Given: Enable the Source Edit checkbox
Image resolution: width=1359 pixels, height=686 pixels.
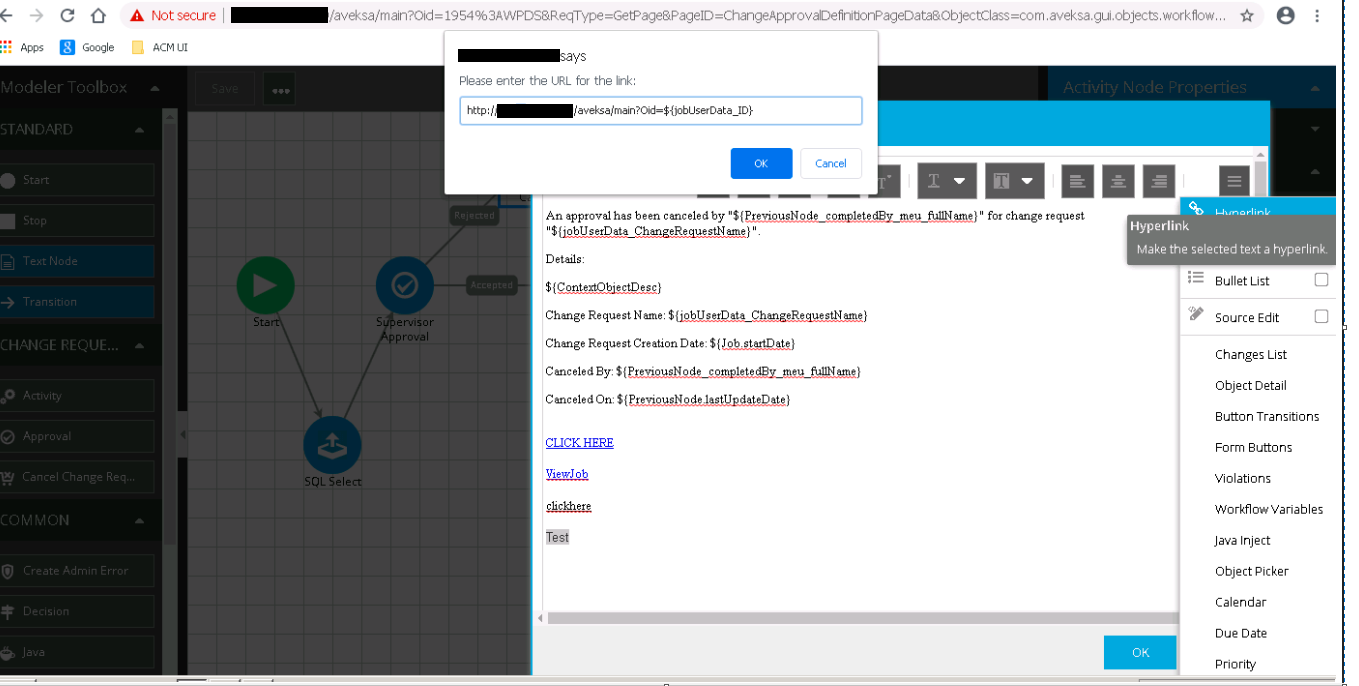Looking at the screenshot, I should (1321, 317).
